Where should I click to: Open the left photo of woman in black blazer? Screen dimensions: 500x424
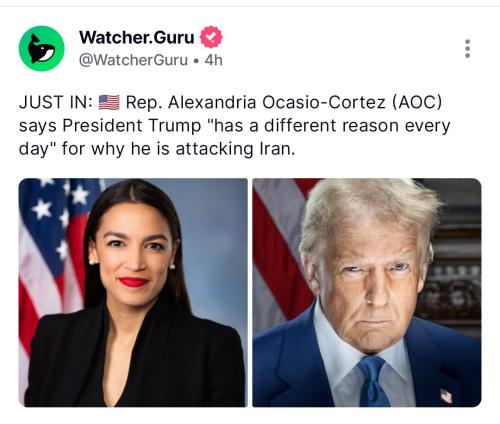pos(133,292)
